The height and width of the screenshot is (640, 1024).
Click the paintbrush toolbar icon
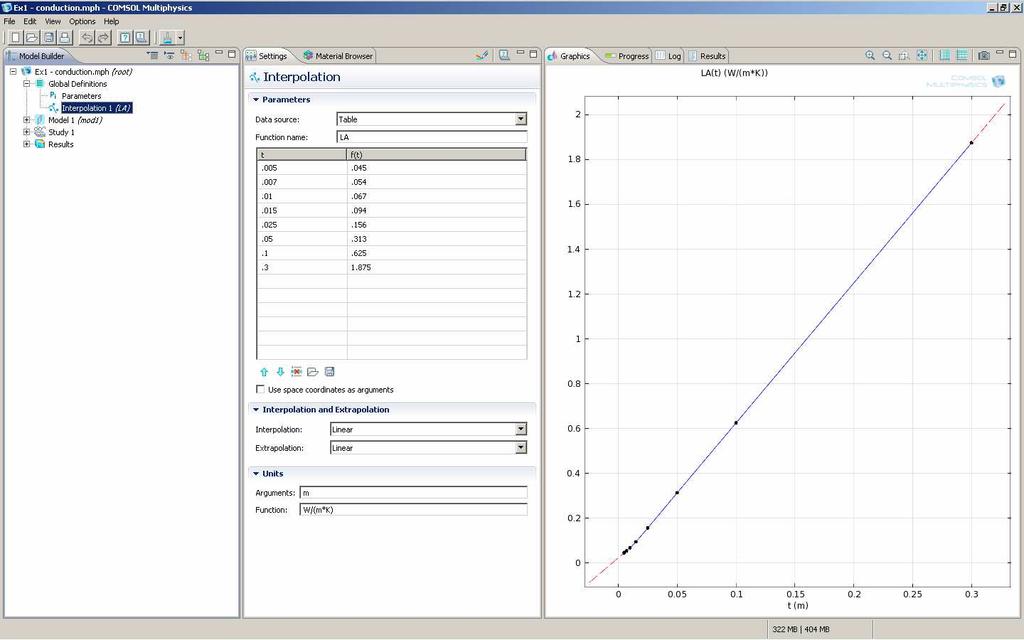[x=167, y=37]
